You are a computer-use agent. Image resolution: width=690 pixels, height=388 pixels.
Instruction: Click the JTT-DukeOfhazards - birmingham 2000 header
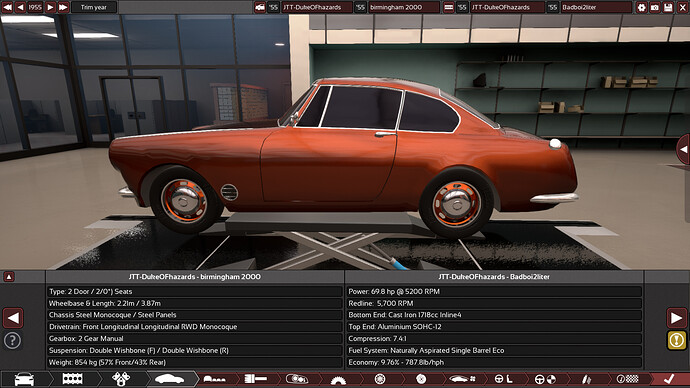click(x=195, y=277)
